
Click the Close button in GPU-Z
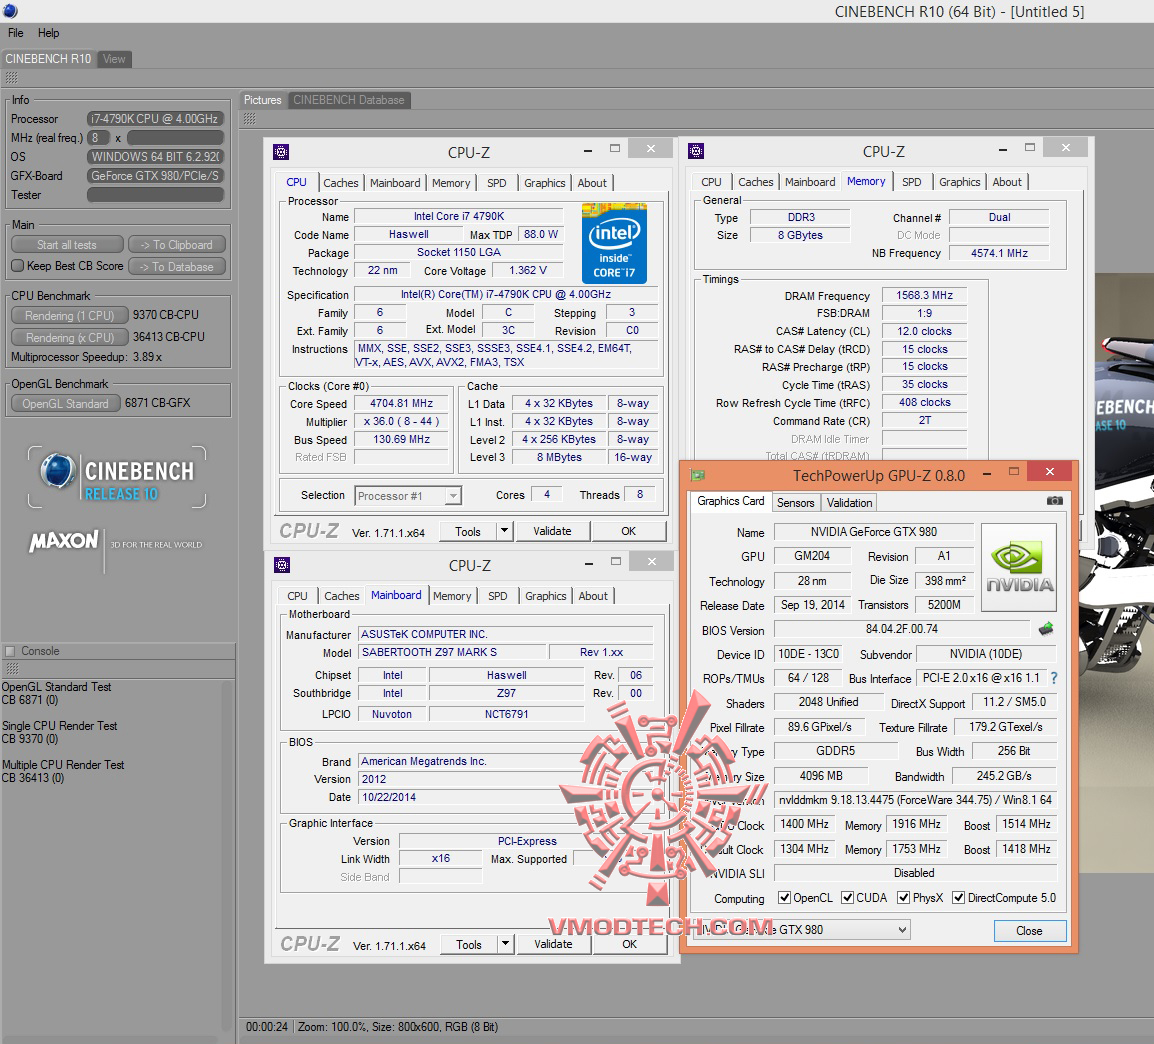coord(1030,931)
